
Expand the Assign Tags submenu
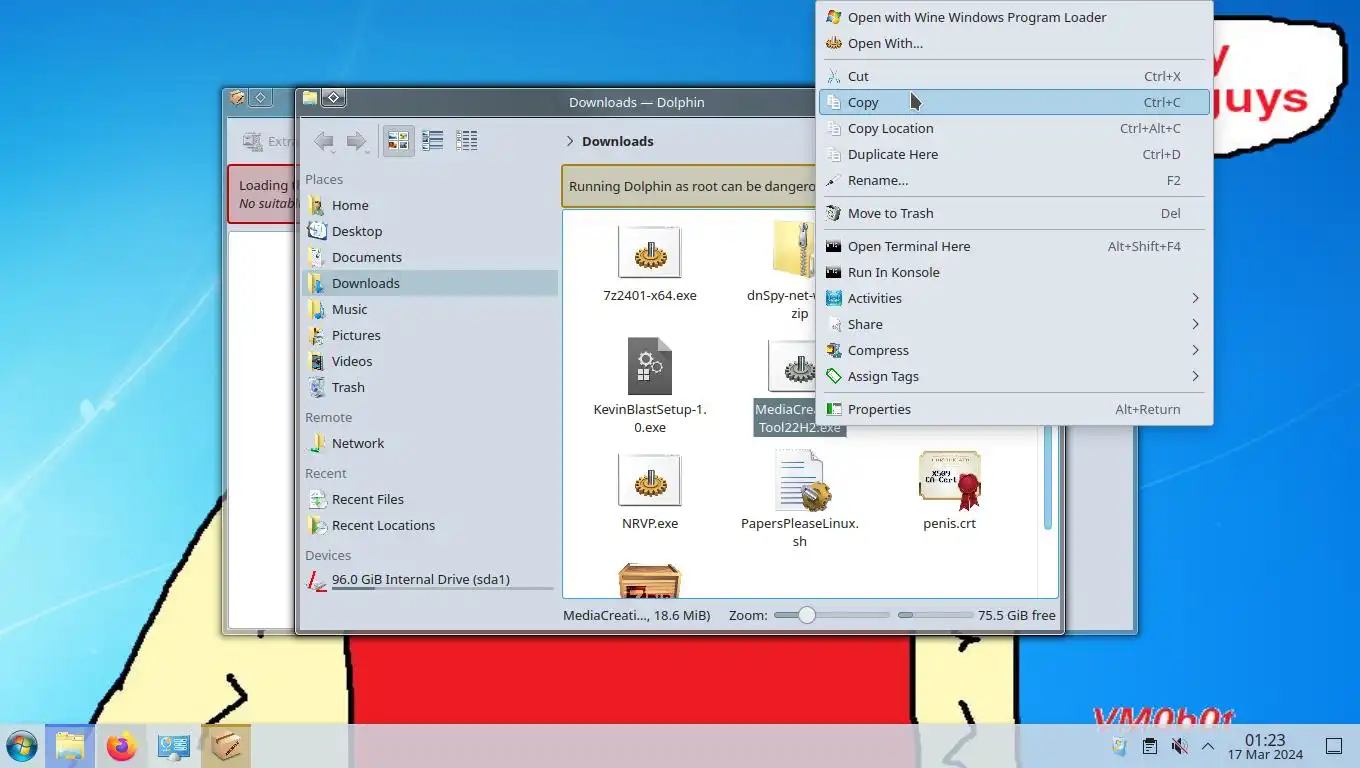(1014, 376)
